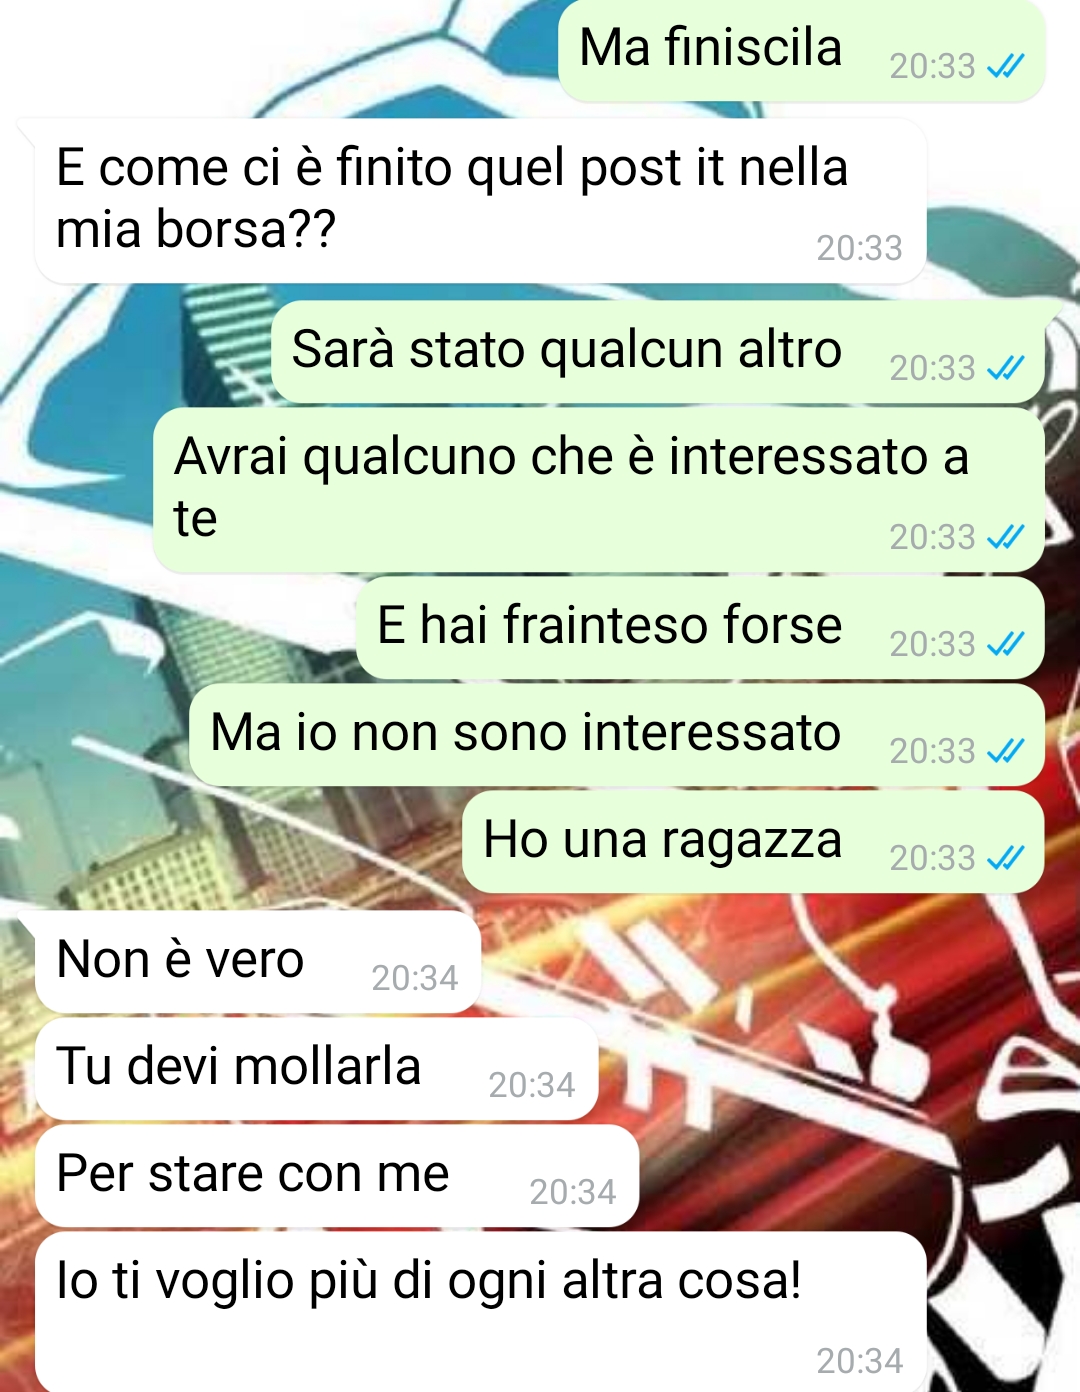
Task: Tap the 'Ma finiscila' message bubble
Action: [x=802, y=50]
